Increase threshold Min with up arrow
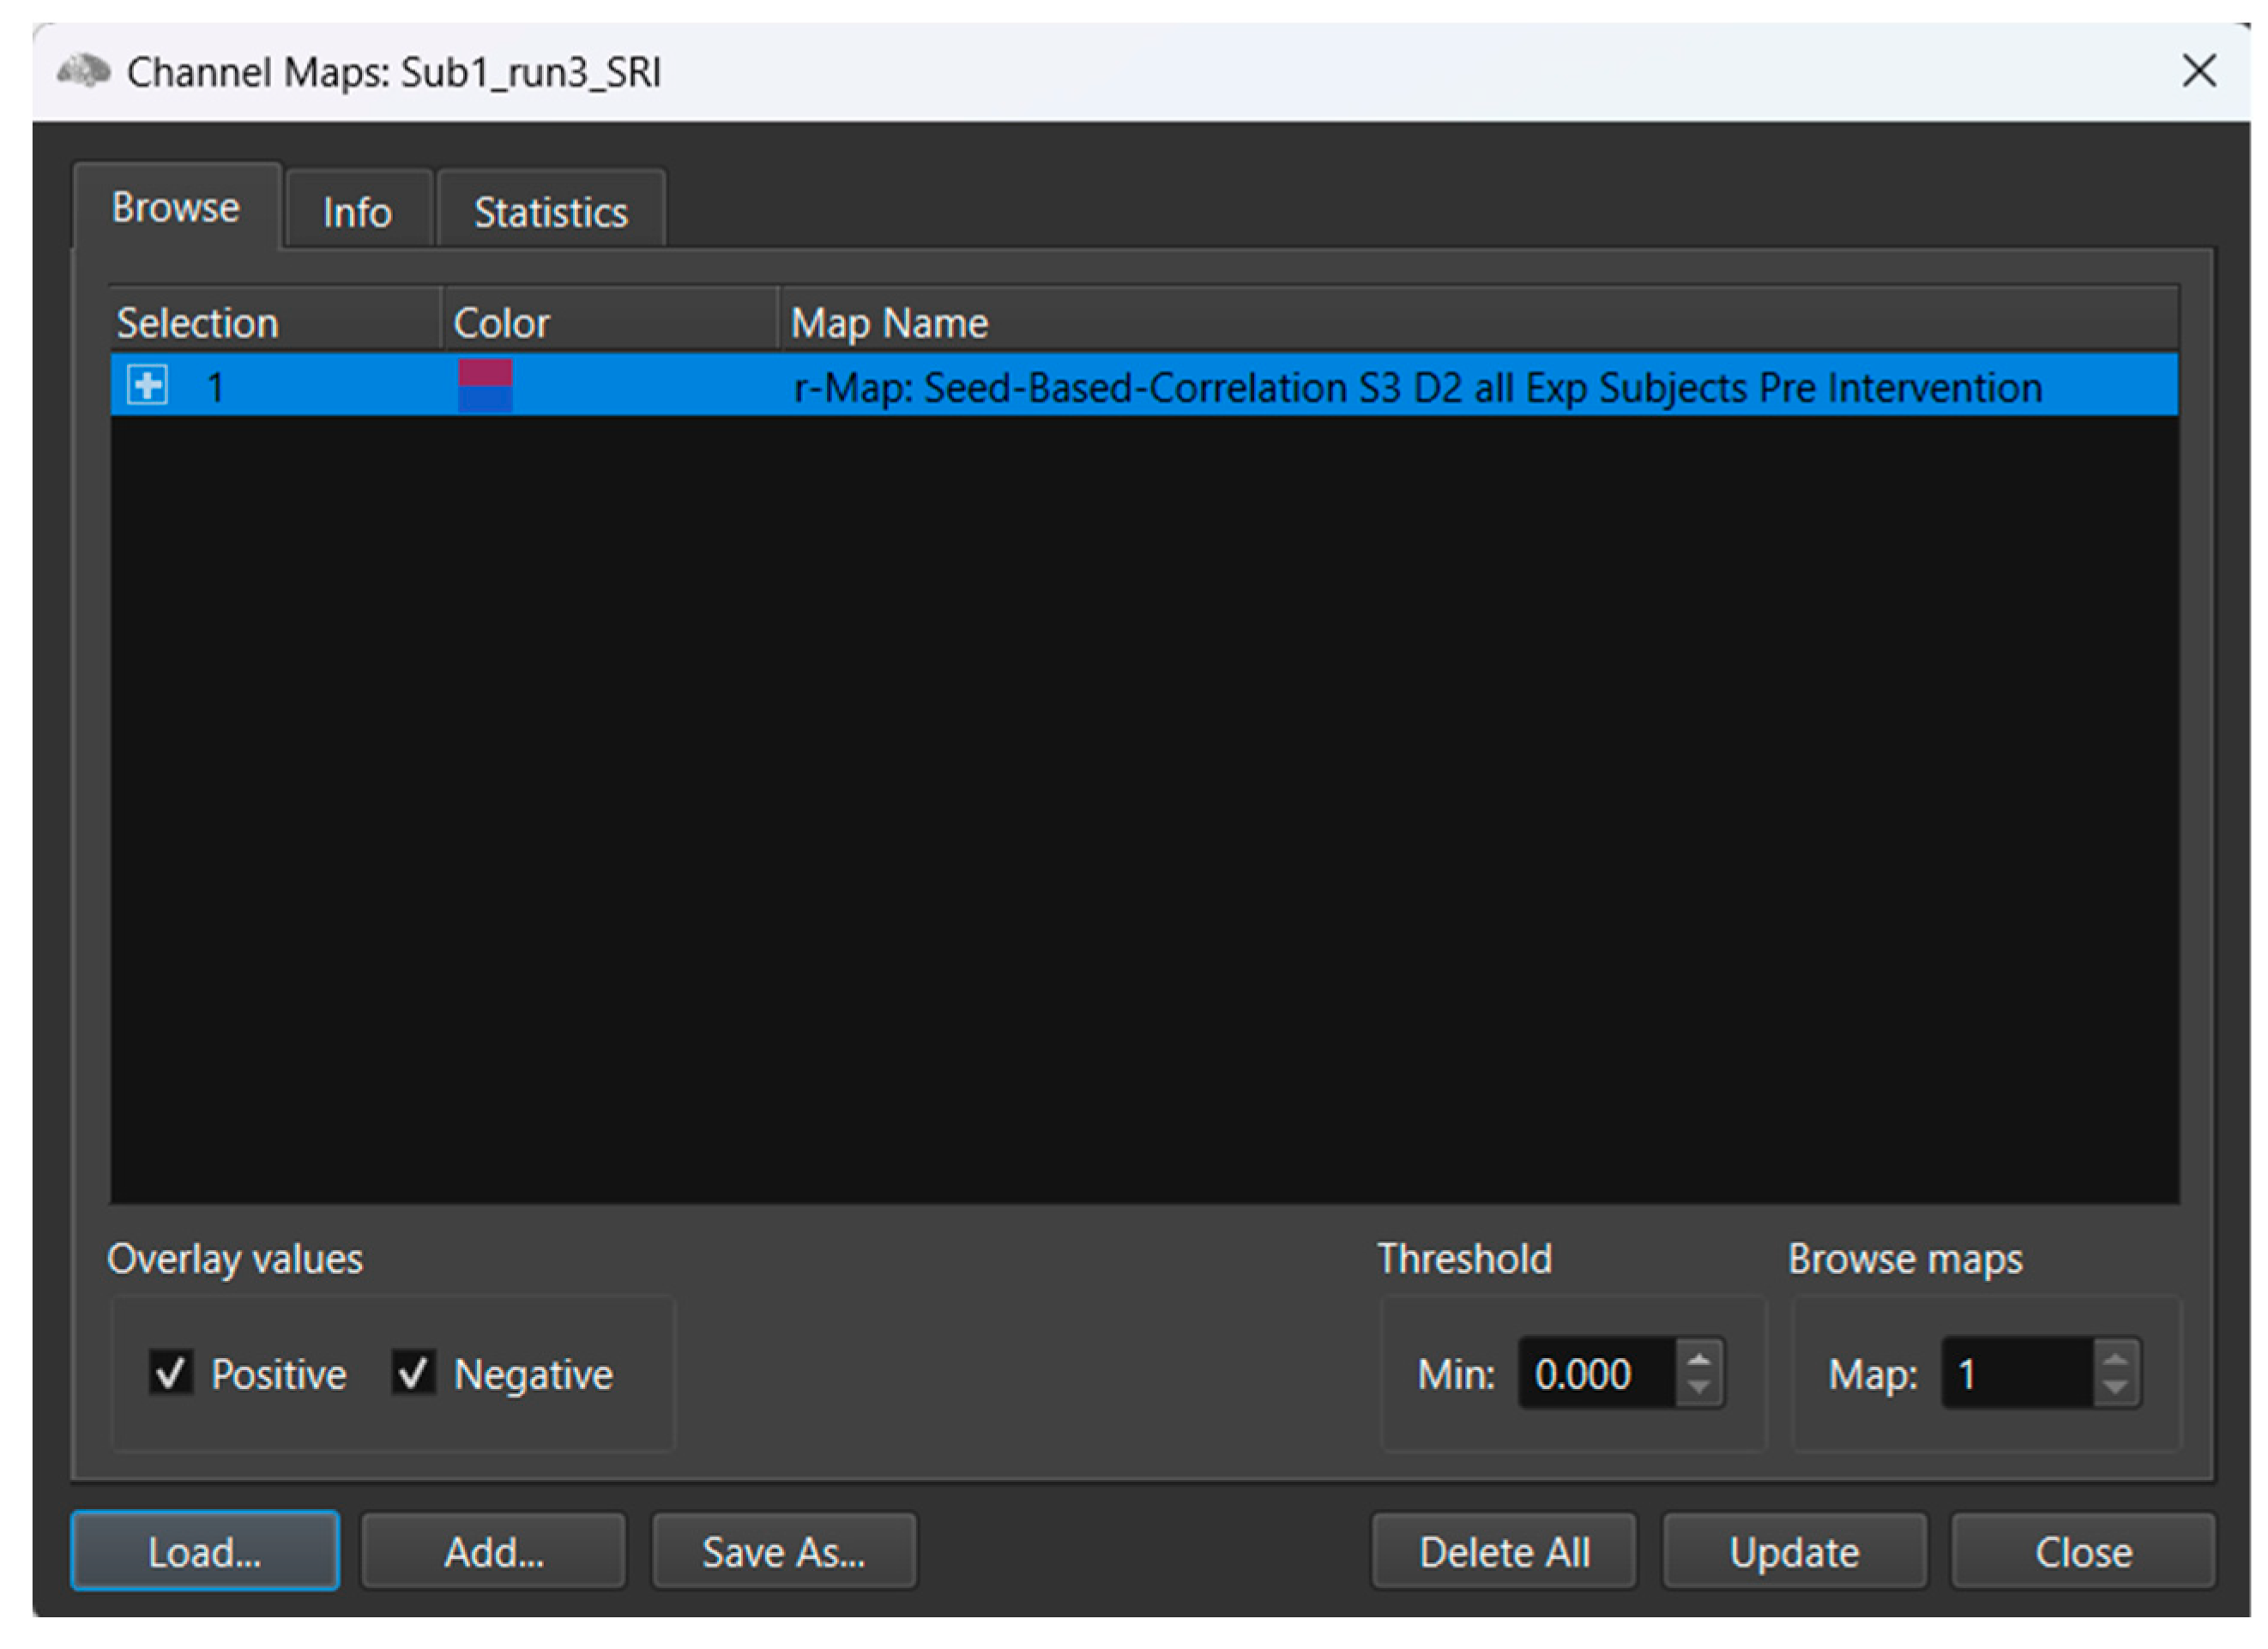Screen dimensions: 2268x1649 coord(1698,1359)
